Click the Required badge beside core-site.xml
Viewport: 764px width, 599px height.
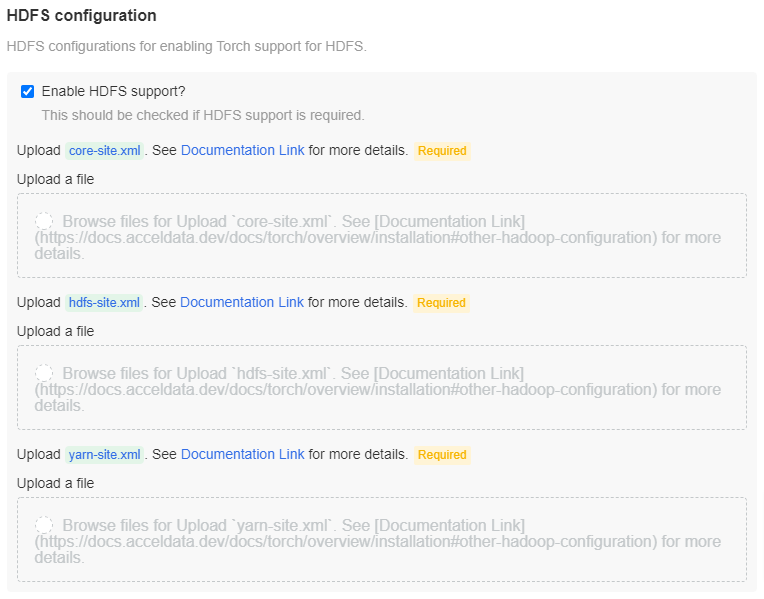[442, 151]
